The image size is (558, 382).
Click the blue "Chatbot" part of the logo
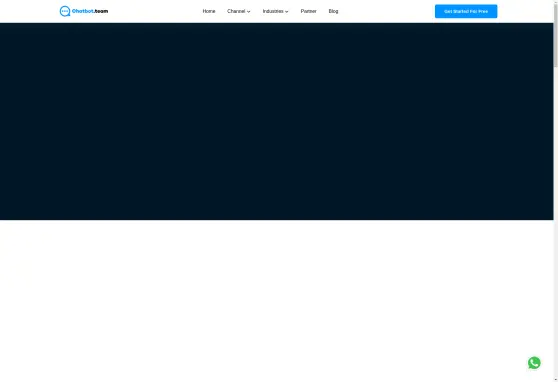83,11
